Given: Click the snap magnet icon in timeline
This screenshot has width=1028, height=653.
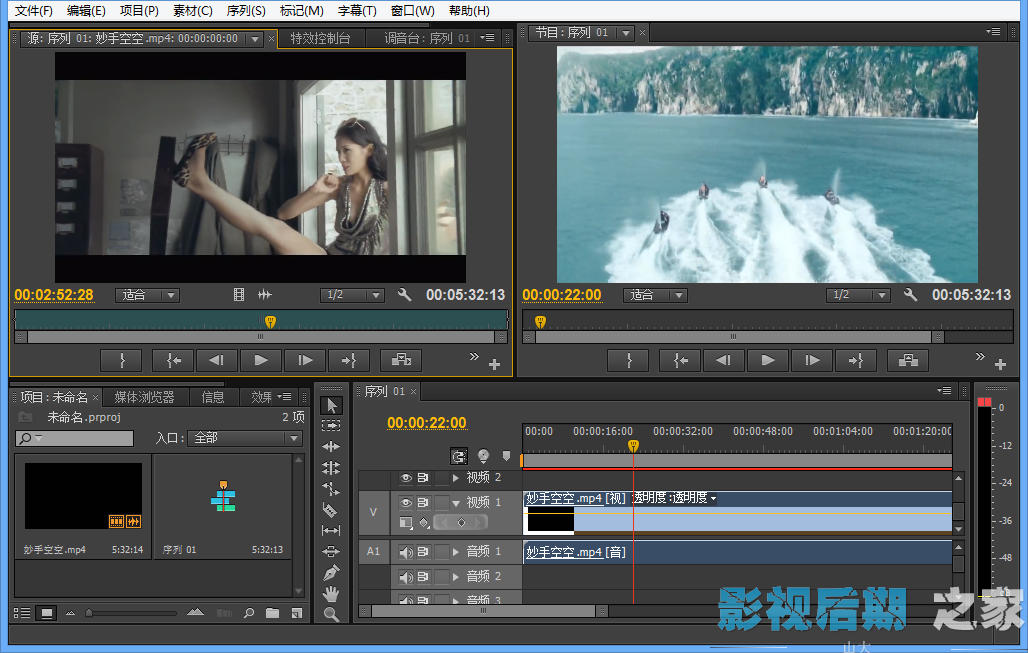Looking at the screenshot, I should click(x=459, y=456).
